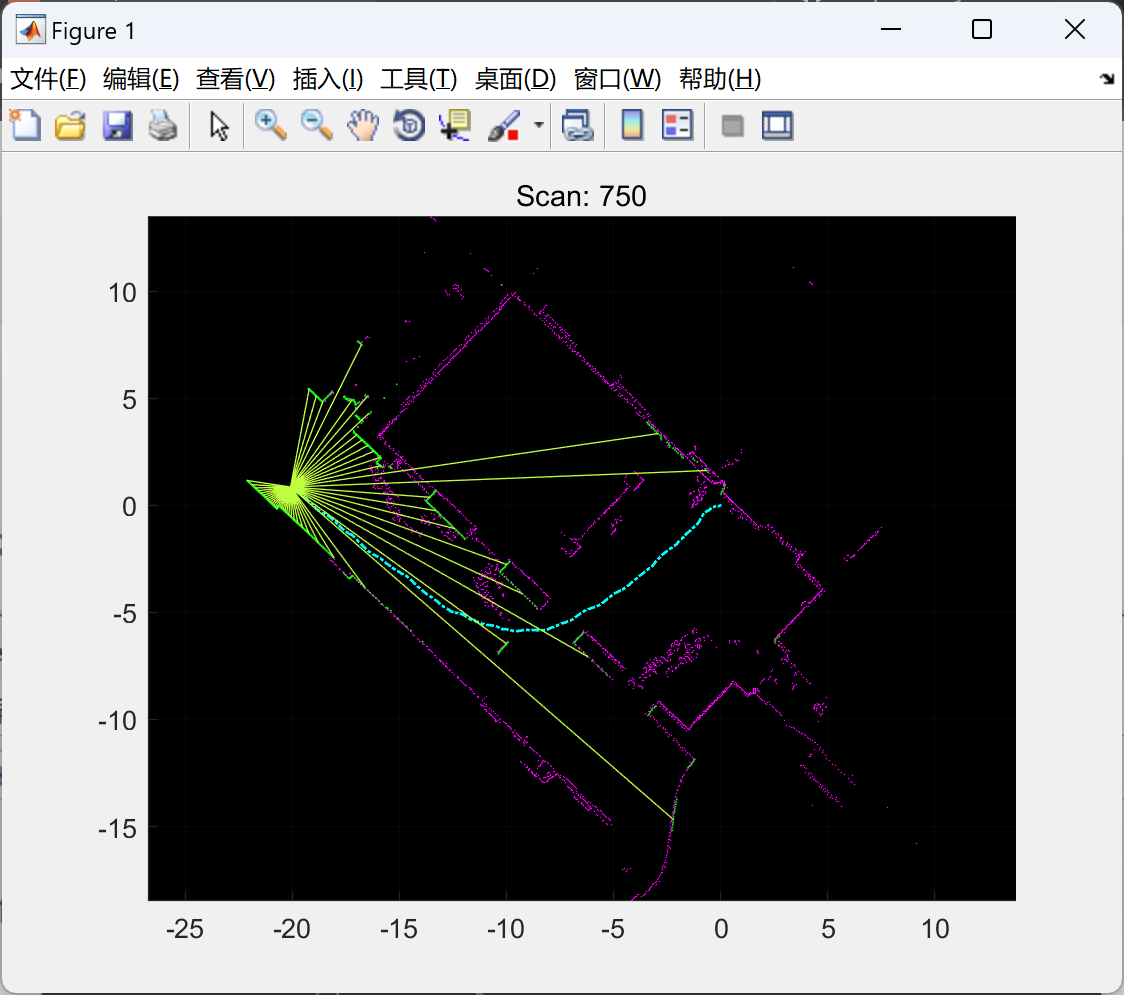Open the Brush color dropdown arrow
The width and height of the screenshot is (1124, 995).
(538, 125)
